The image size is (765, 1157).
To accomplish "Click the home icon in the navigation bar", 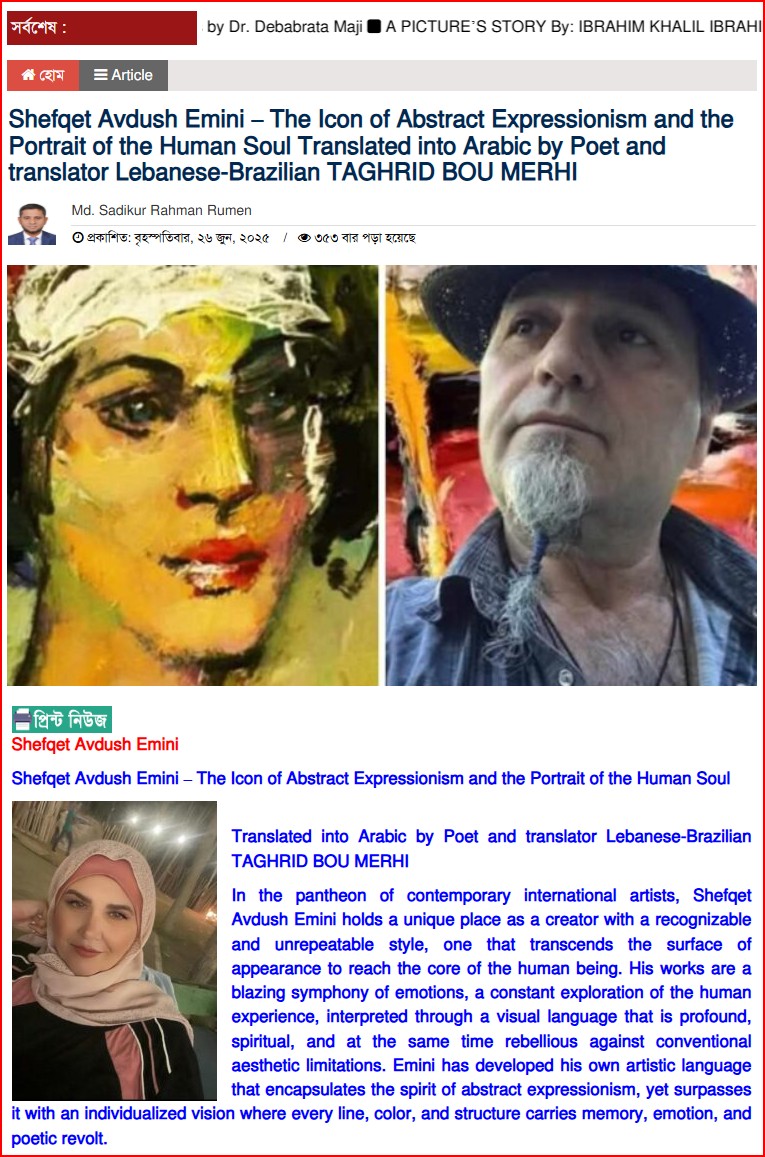I will point(28,75).
